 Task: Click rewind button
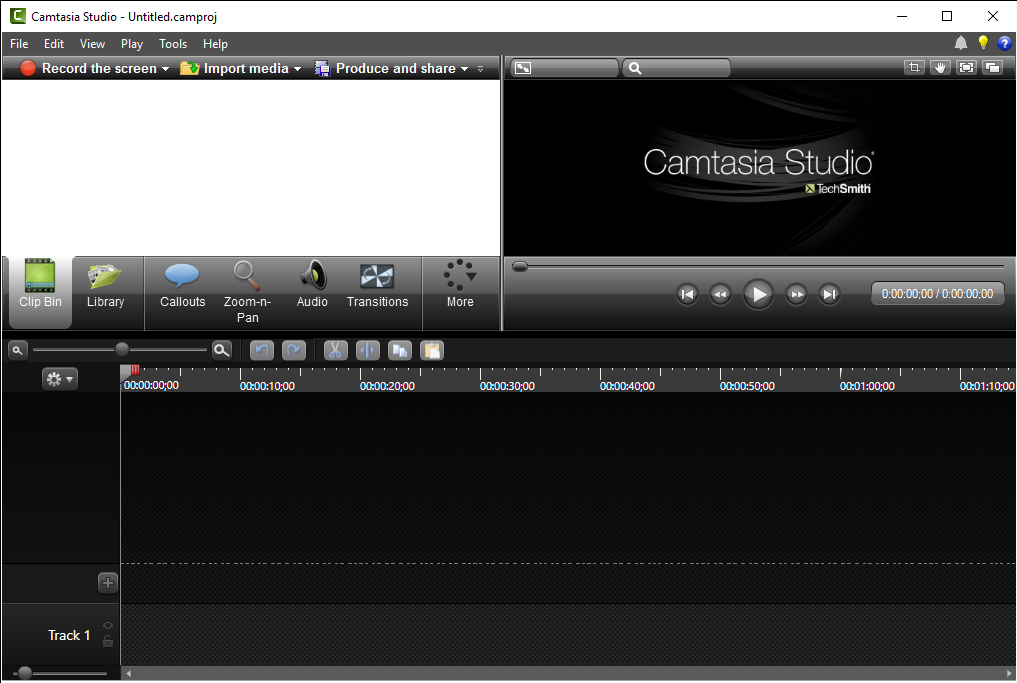coord(720,294)
